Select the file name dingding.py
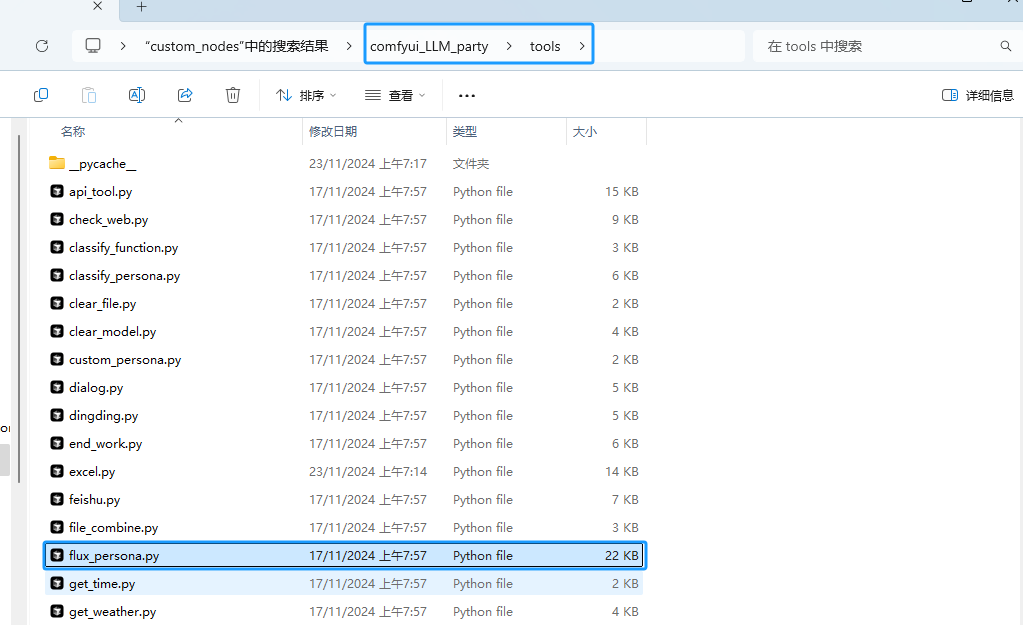Viewport: 1023px width, 625px height. click(x=104, y=416)
